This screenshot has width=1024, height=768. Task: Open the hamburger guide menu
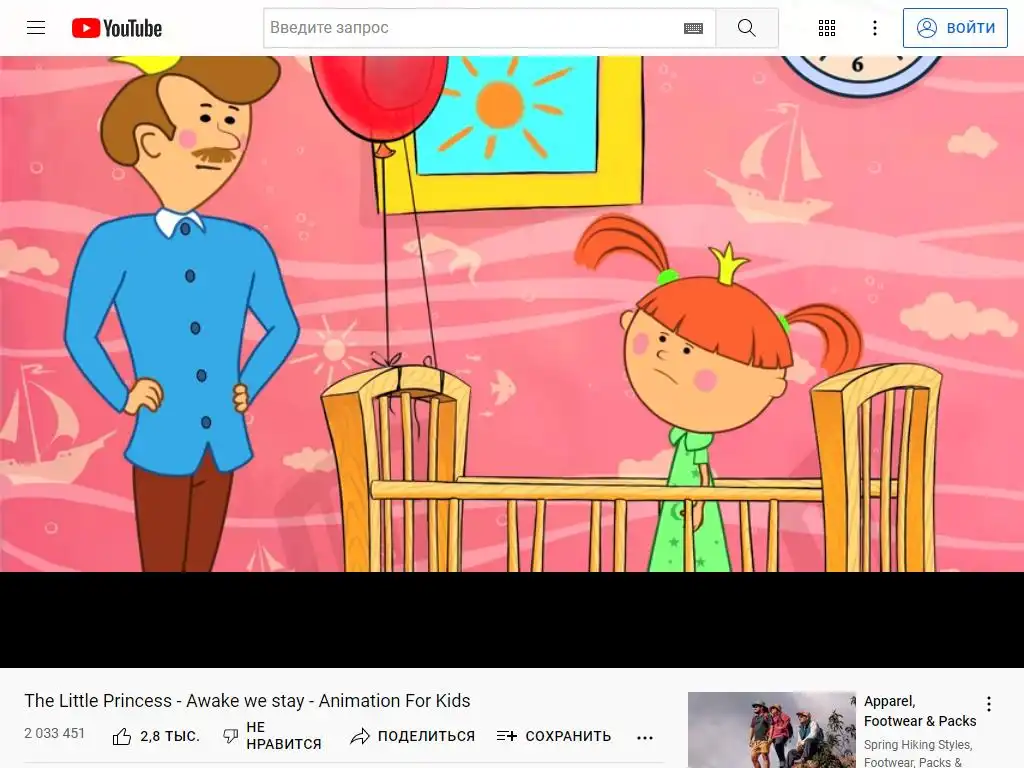click(x=36, y=27)
